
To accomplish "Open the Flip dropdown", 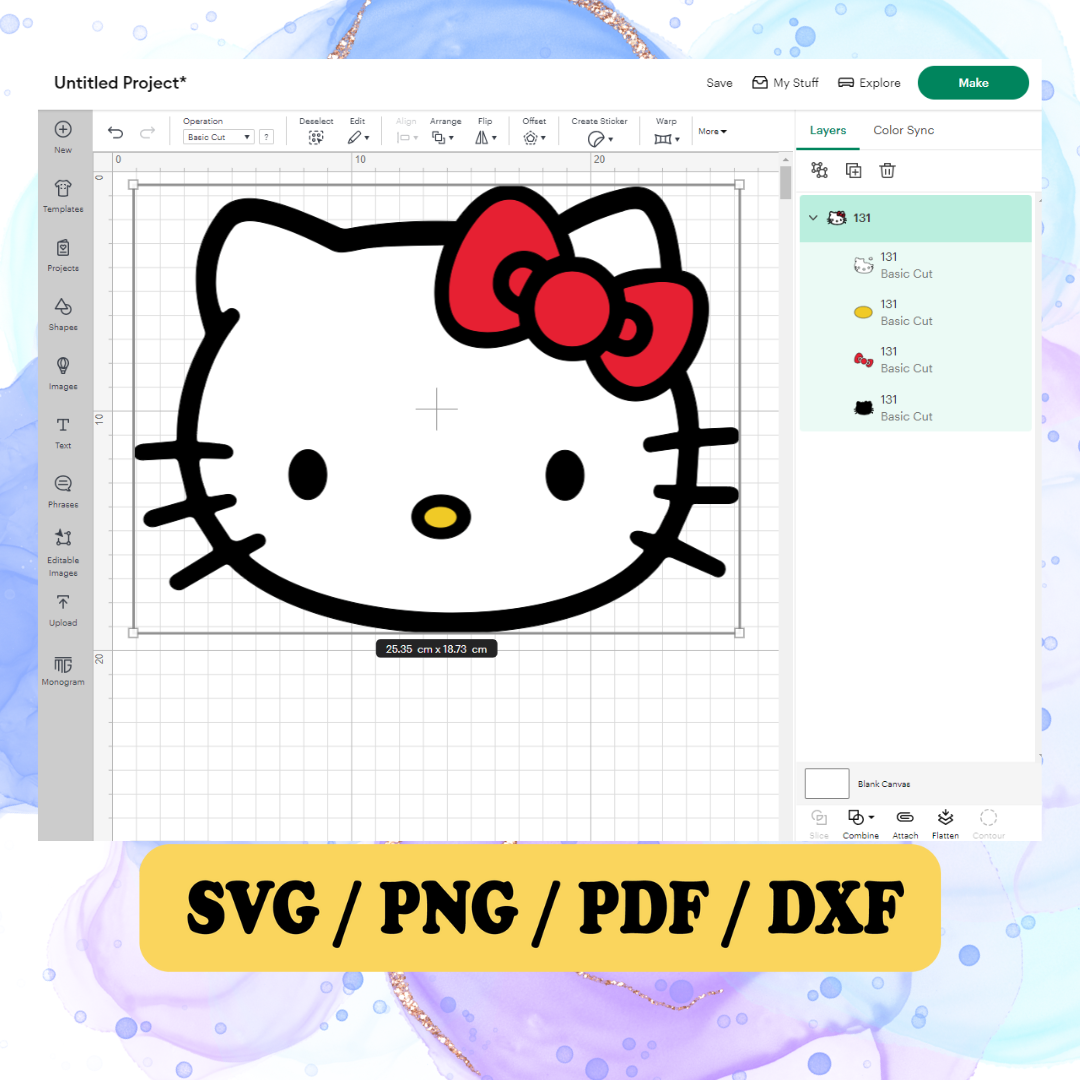I will 486,138.
